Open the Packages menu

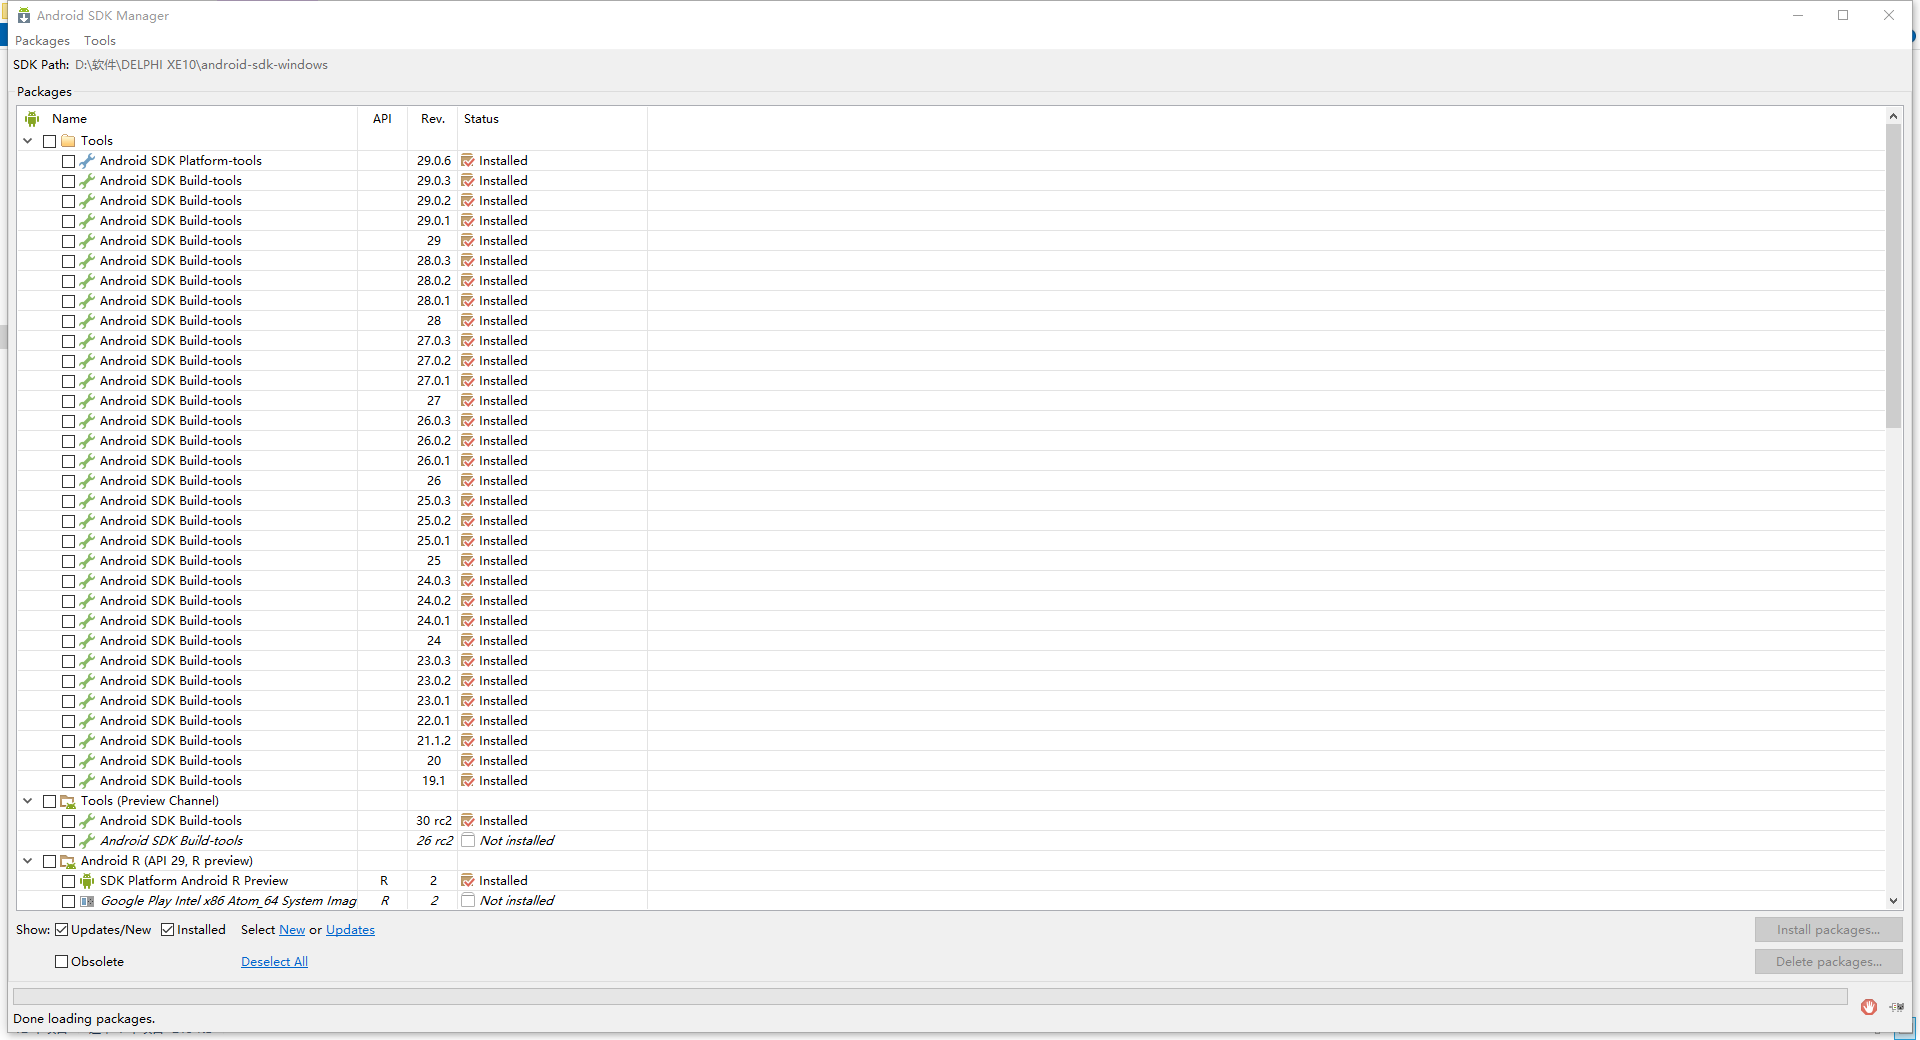[x=42, y=41]
